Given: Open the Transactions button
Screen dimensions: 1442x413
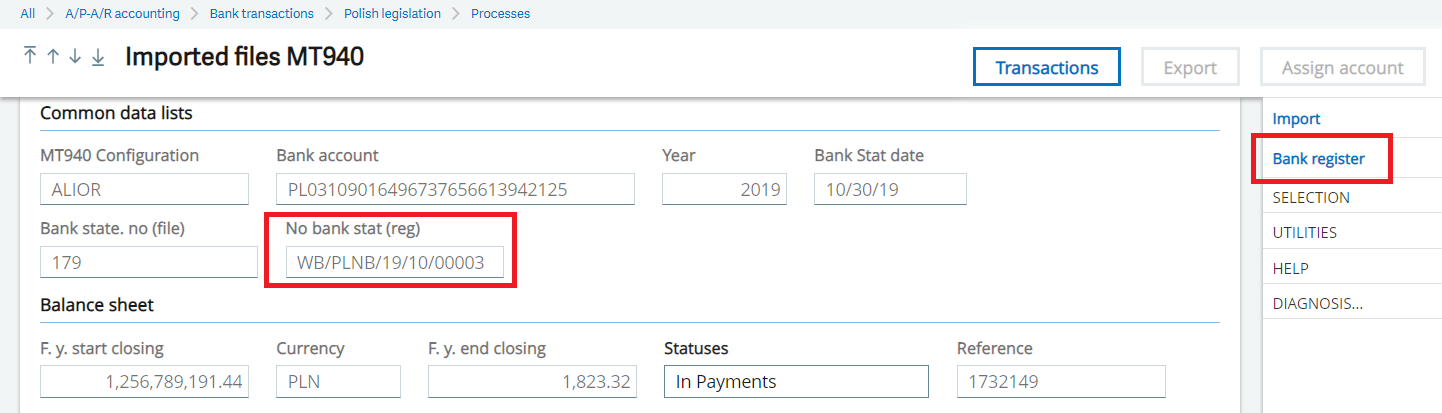Looking at the screenshot, I should (1047, 67).
